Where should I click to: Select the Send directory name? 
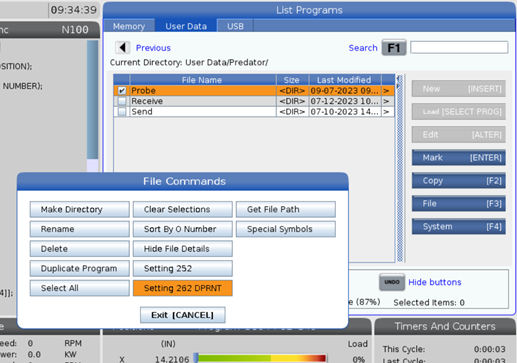point(142,112)
